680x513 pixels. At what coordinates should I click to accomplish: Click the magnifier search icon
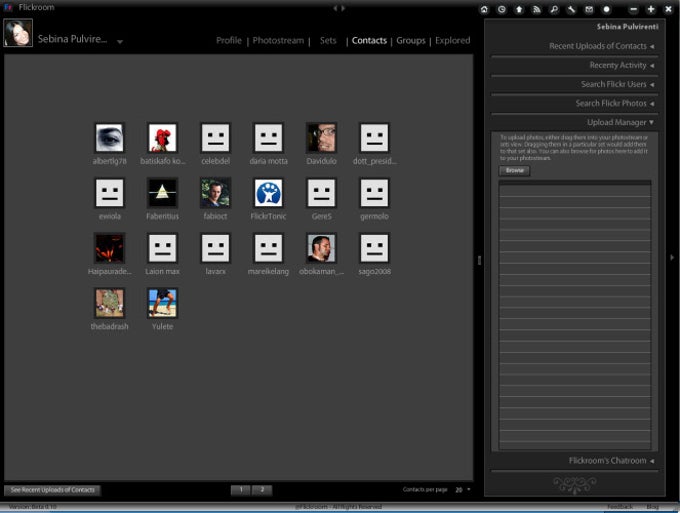tap(554, 9)
